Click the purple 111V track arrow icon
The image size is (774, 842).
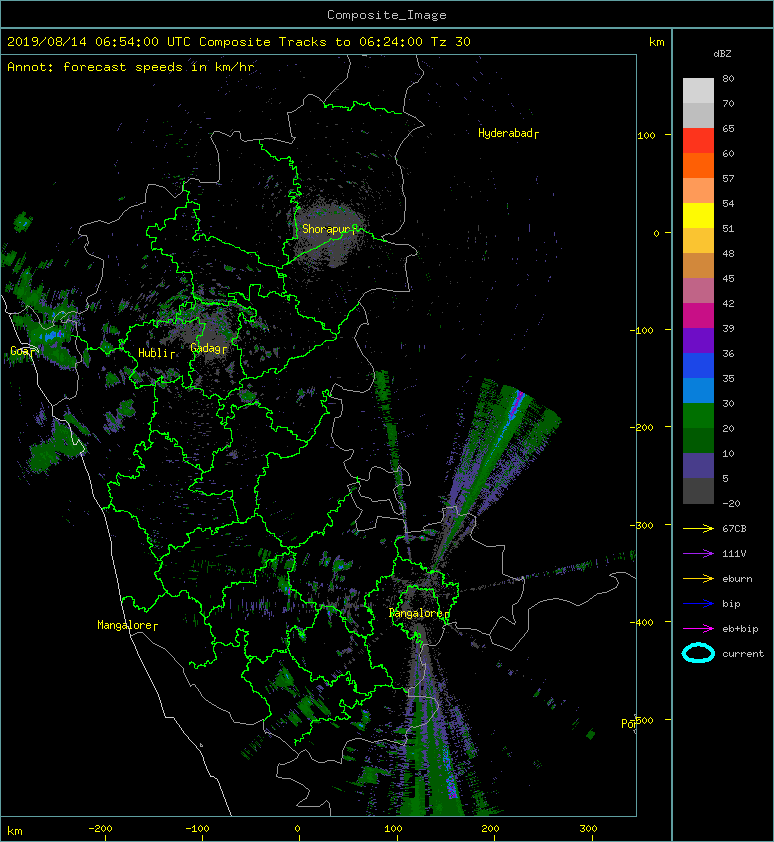698,554
